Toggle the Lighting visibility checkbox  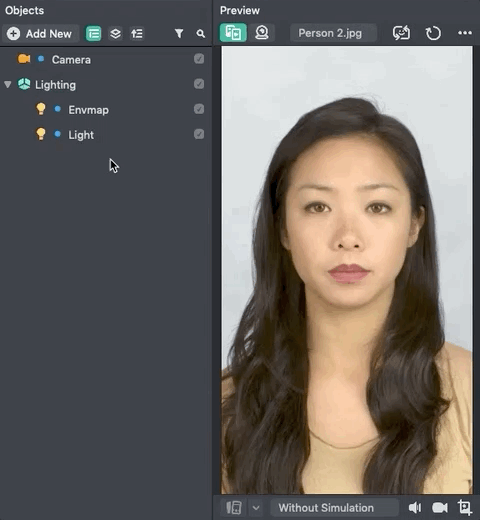[199, 84]
